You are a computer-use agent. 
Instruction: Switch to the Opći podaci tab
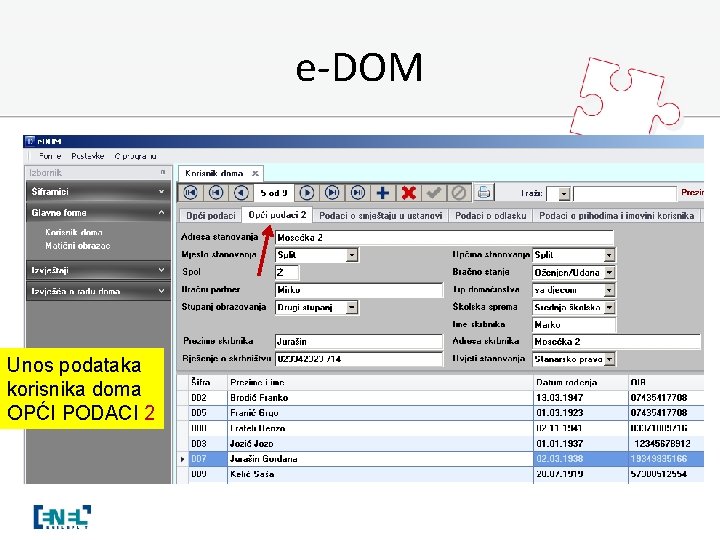click(210, 215)
